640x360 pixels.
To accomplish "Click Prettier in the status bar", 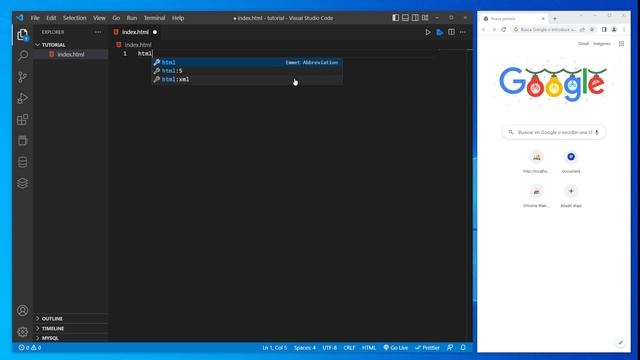I will coord(427,348).
